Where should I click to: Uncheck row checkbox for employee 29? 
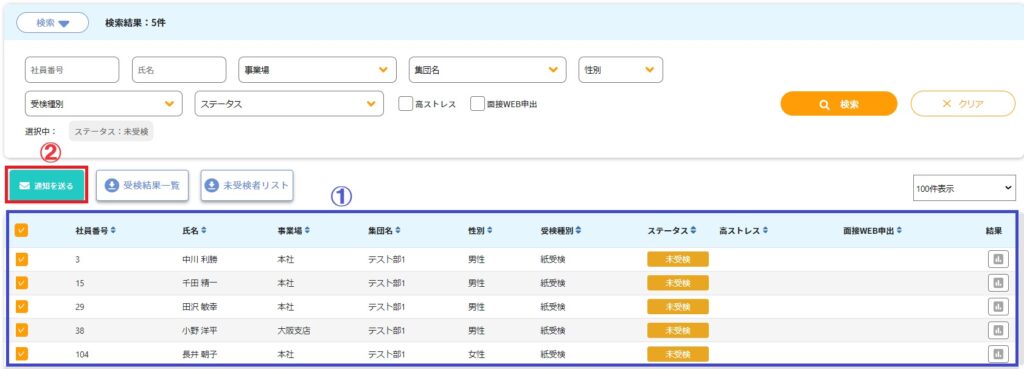click(22, 306)
